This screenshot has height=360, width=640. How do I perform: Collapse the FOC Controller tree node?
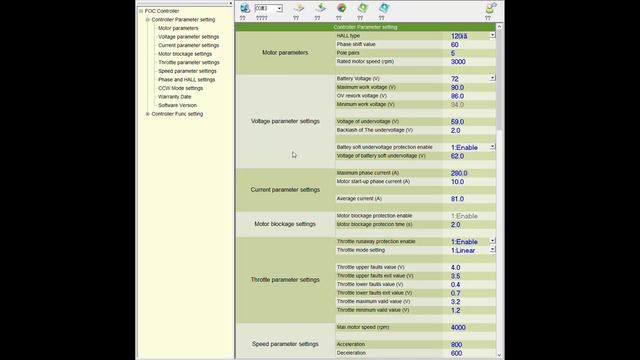coord(141,11)
